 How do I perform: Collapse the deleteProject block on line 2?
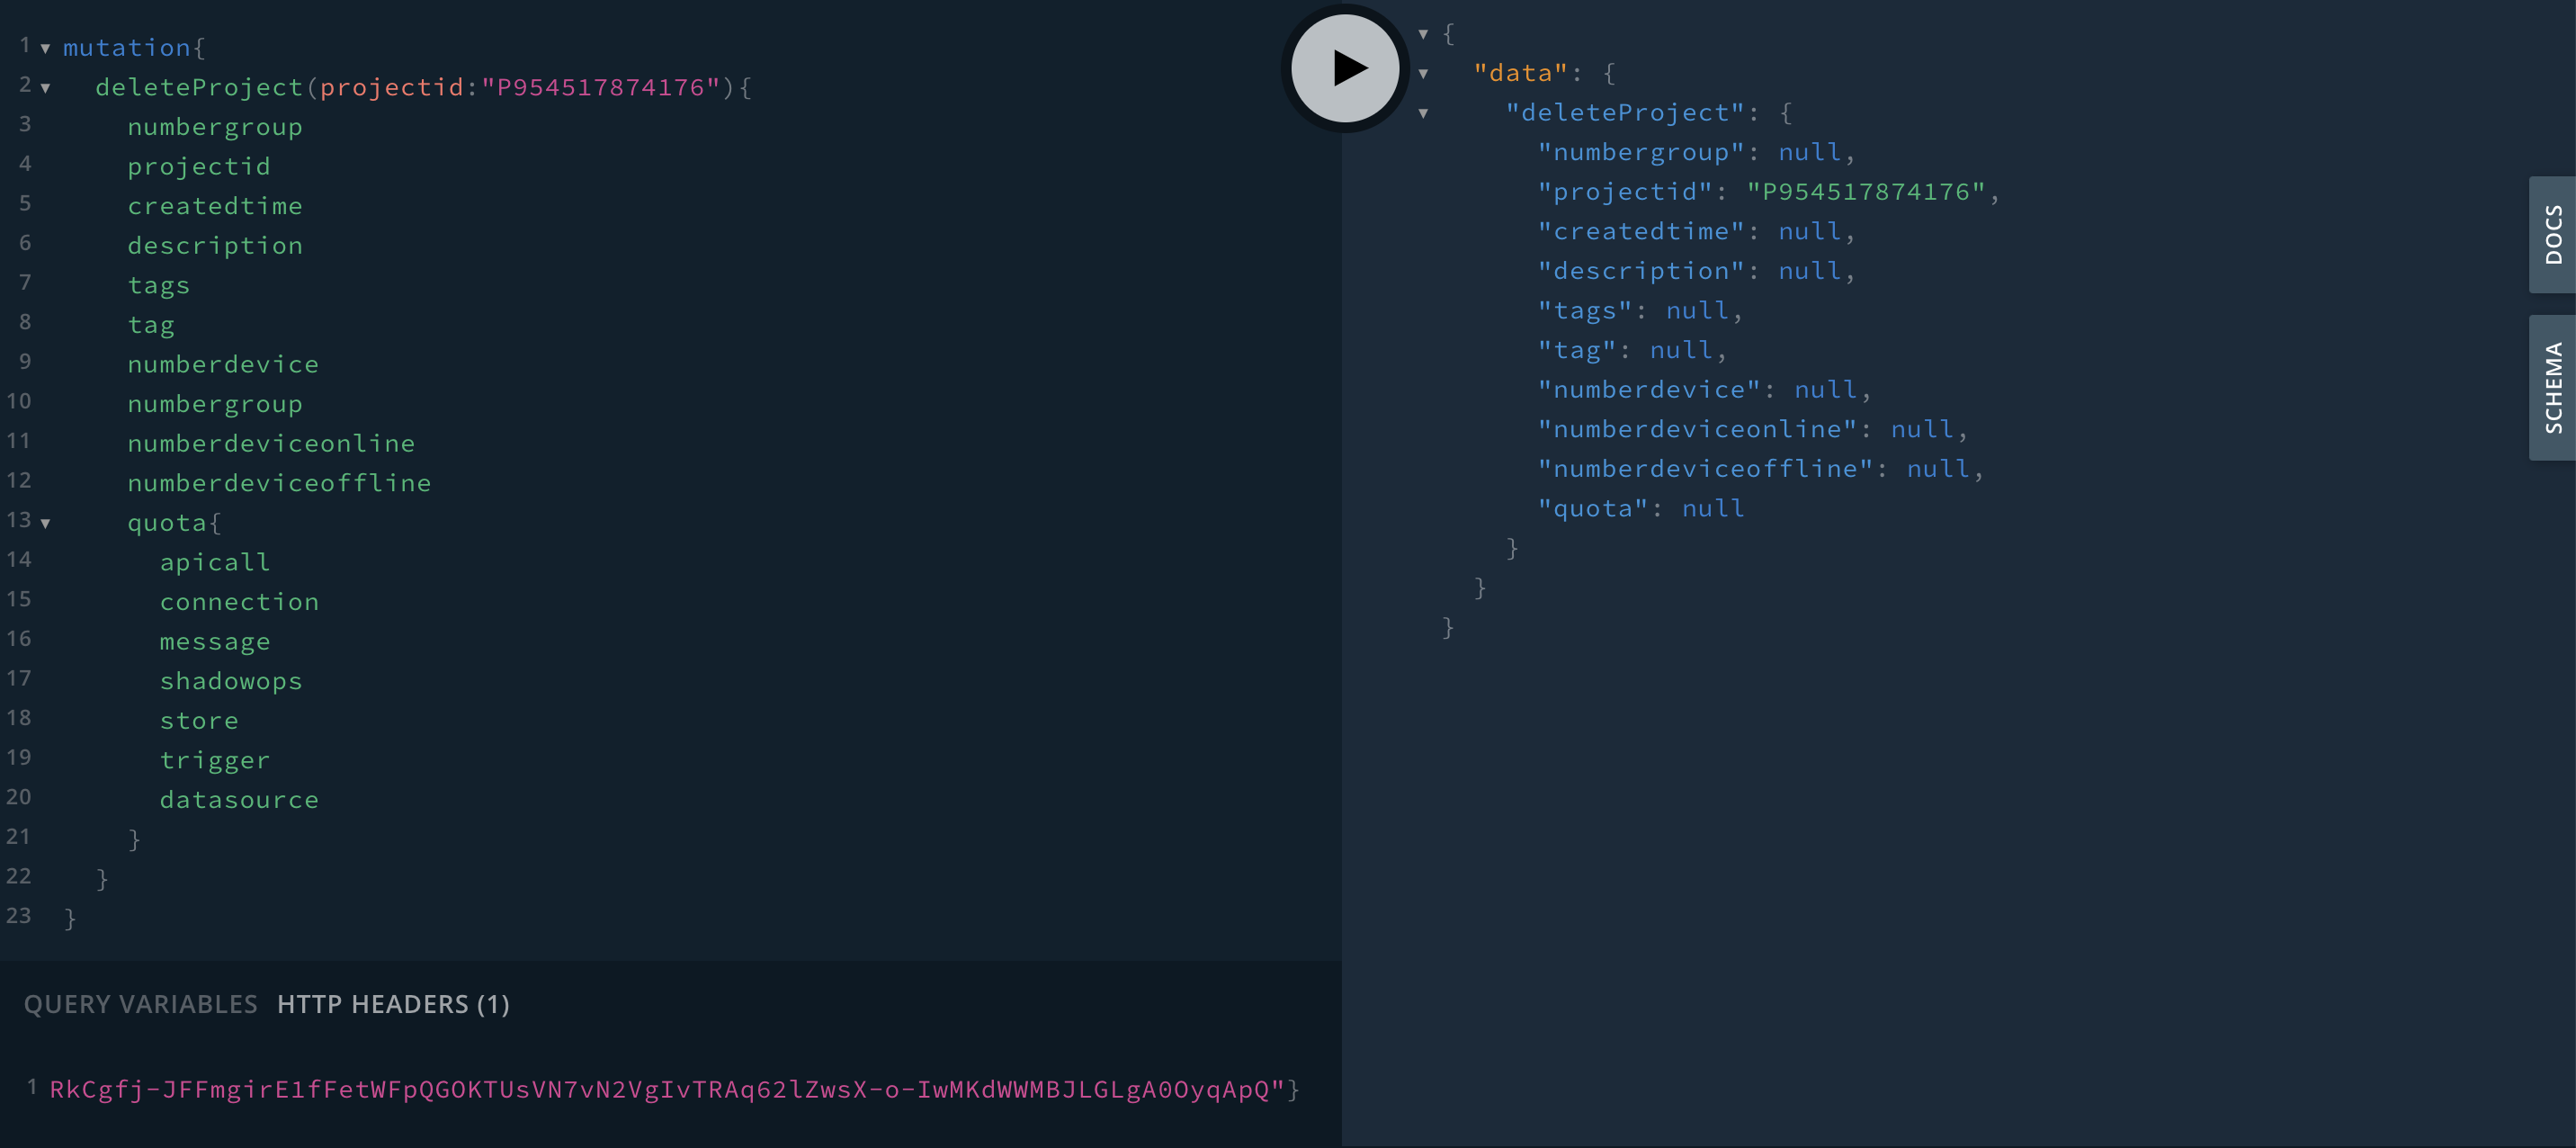[45, 88]
